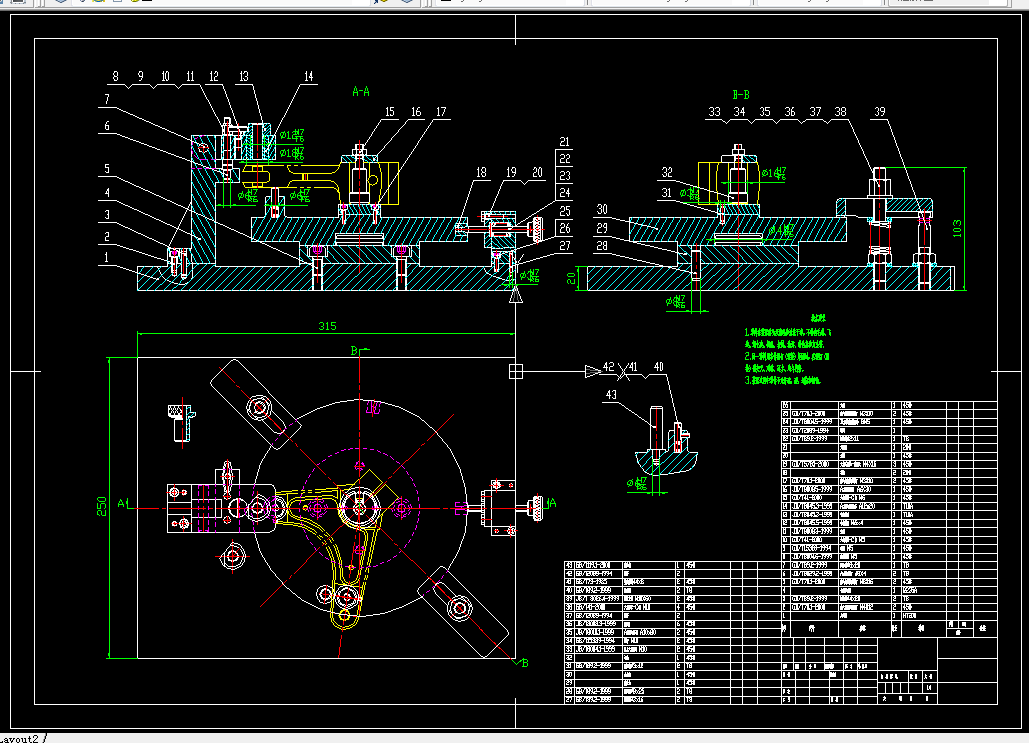Screen dimensions: 1029x743
Task: Select the 103 height dimension text
Action: [957, 228]
